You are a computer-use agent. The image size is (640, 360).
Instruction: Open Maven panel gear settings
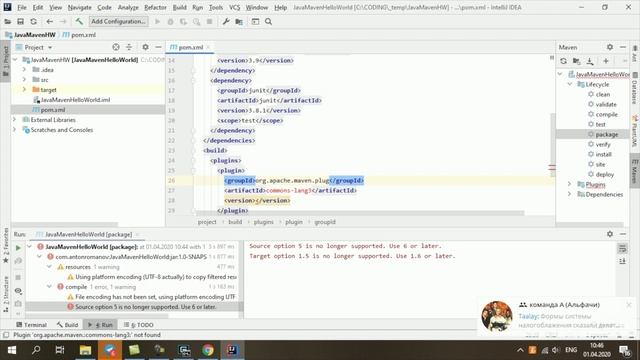point(610,47)
